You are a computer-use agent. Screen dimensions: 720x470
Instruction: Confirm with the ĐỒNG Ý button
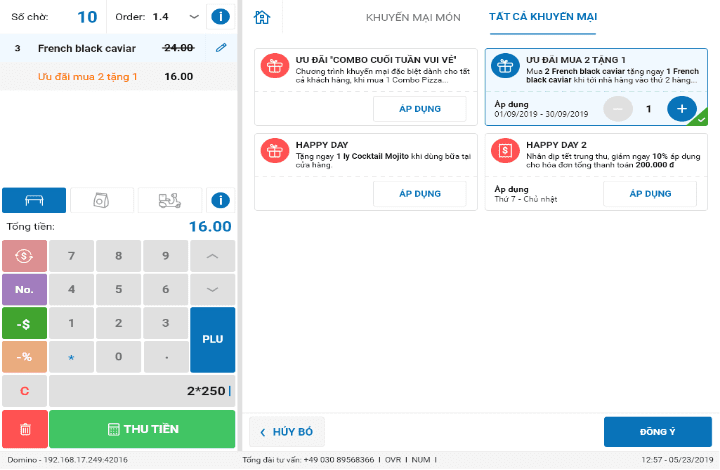(x=657, y=432)
